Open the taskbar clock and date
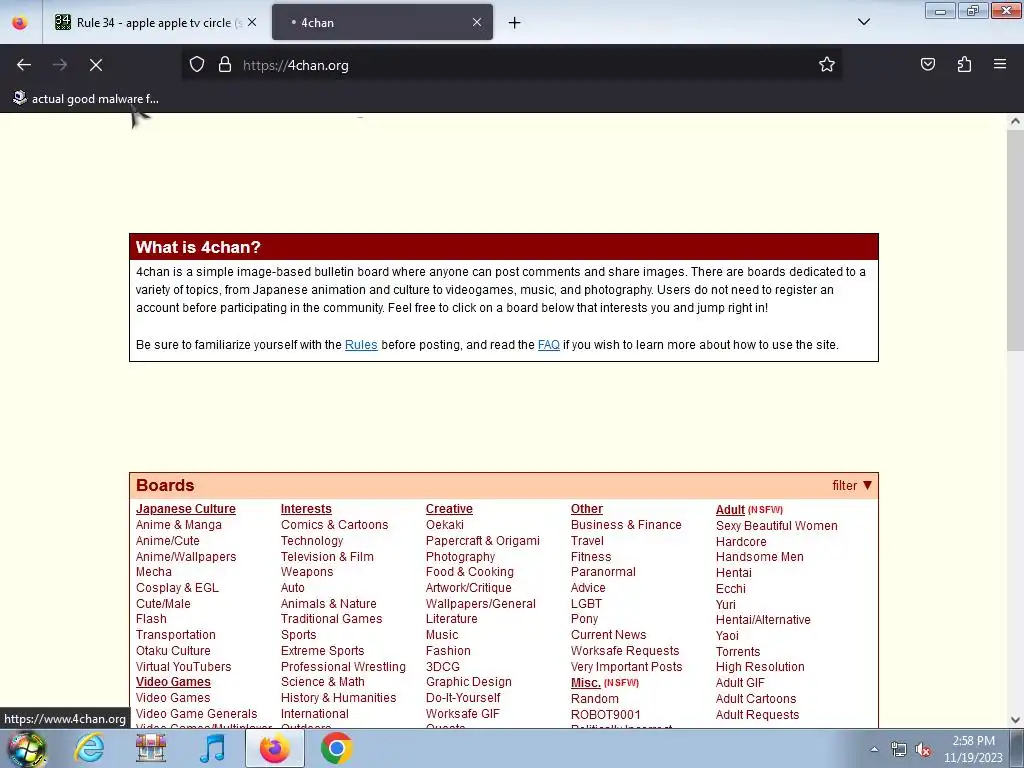Viewport: 1024px width, 768px height. [973, 749]
